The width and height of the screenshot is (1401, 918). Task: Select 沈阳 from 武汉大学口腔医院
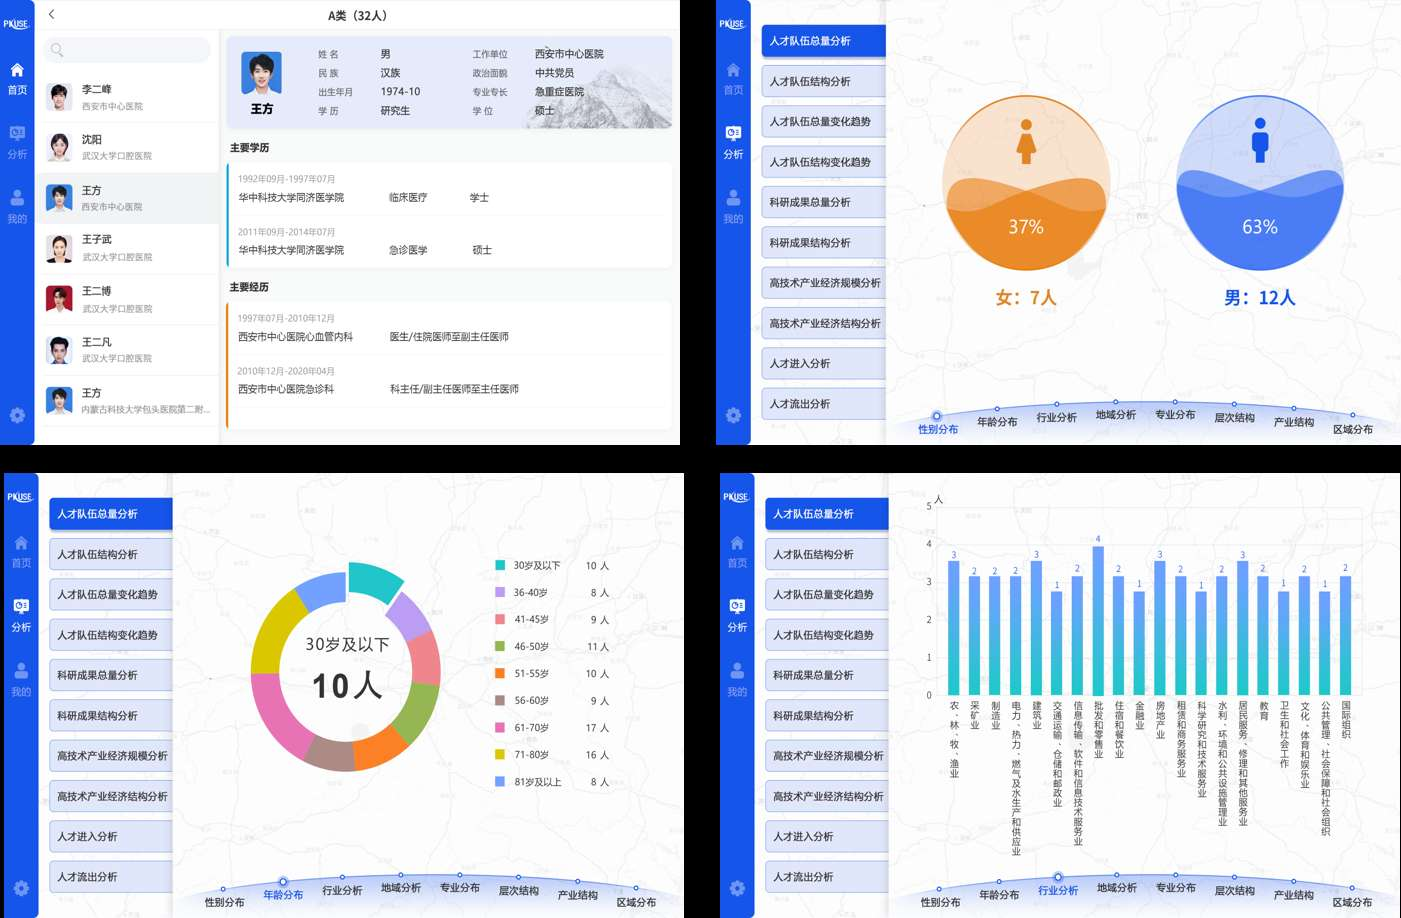[x=127, y=147]
